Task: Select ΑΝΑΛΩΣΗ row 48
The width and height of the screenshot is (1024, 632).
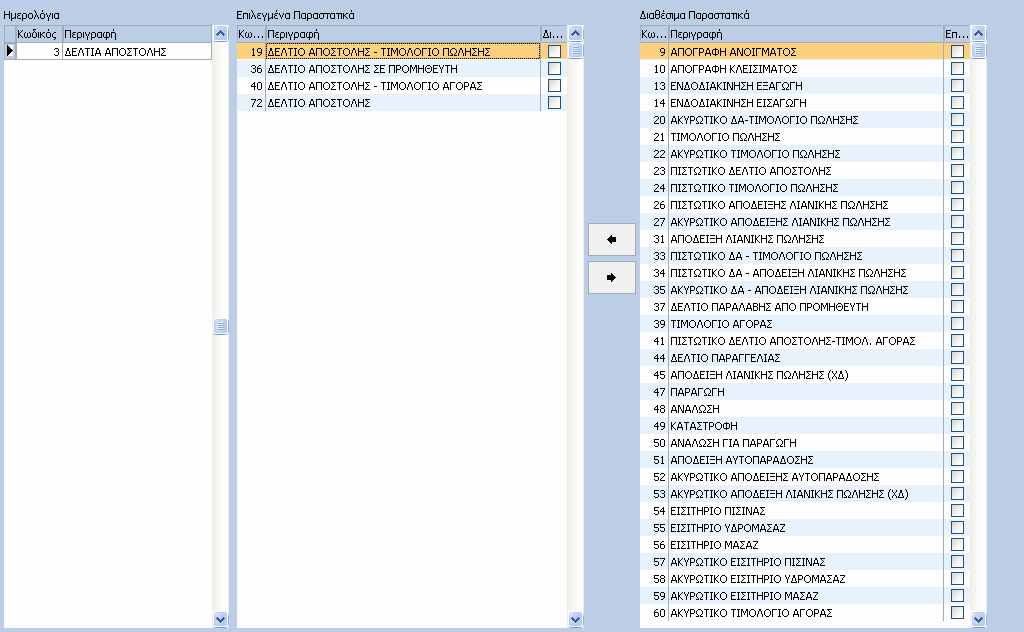Action: pos(805,408)
